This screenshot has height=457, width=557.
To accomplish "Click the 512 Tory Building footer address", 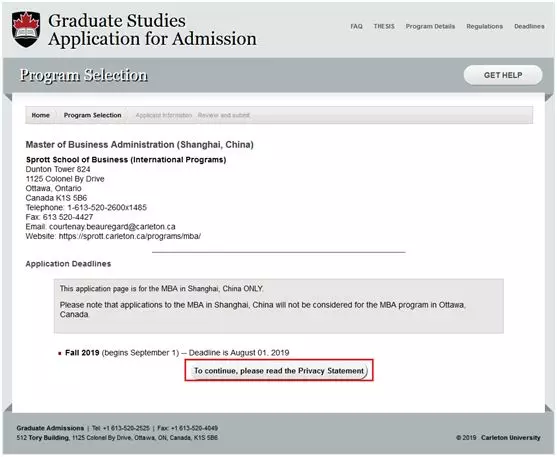I will pos(117,438).
